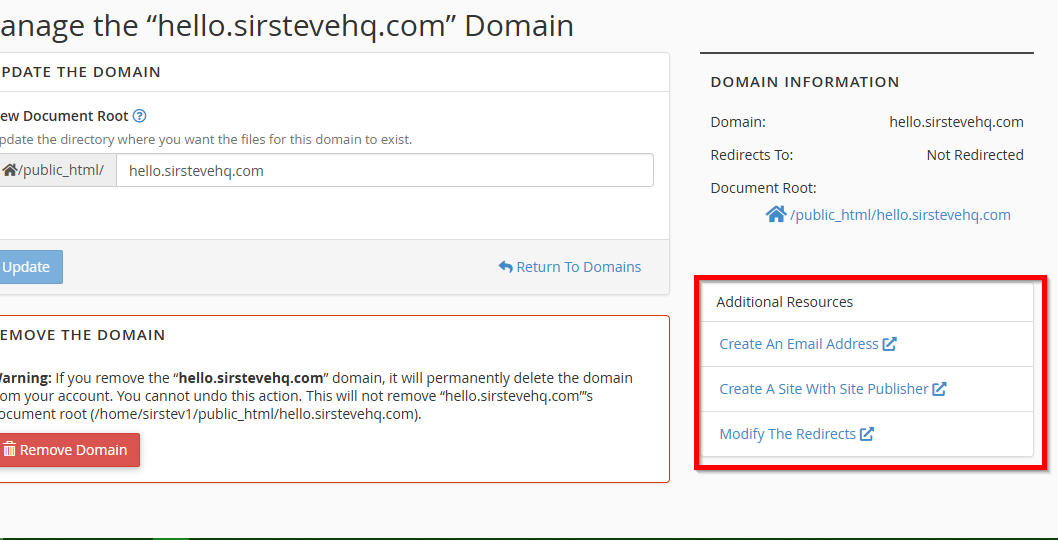Open the New Document Root help icon
The height and width of the screenshot is (540, 1058).
coord(139,116)
